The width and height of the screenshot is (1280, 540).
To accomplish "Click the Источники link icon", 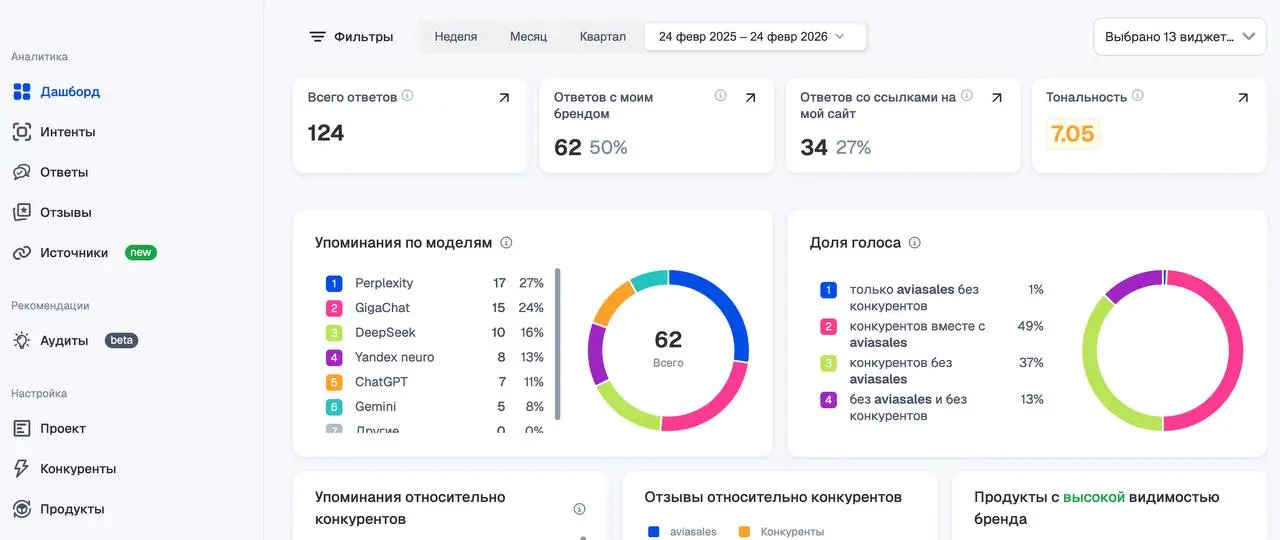I will tap(22, 253).
